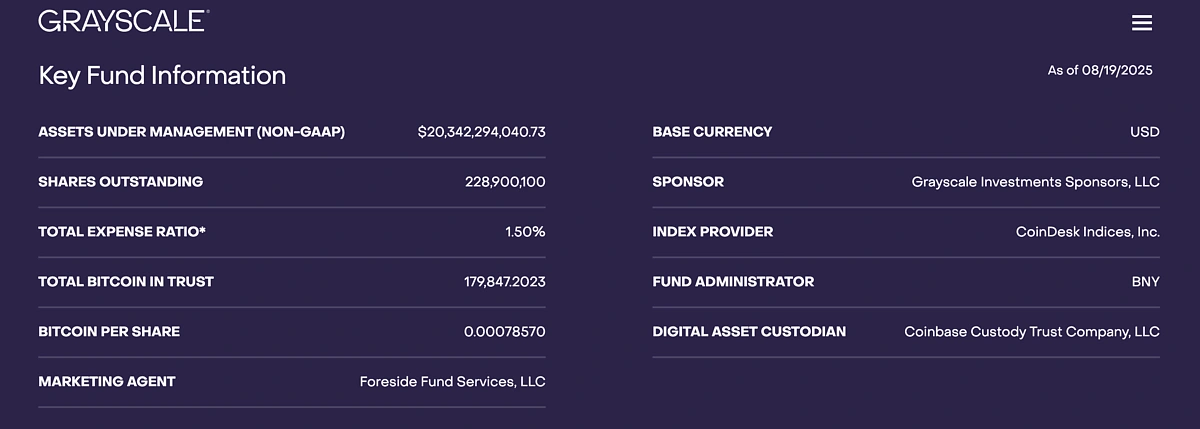The height and width of the screenshot is (429, 1200).
Task: Click the As of 08/19/2025 date
Action: tap(1100, 71)
